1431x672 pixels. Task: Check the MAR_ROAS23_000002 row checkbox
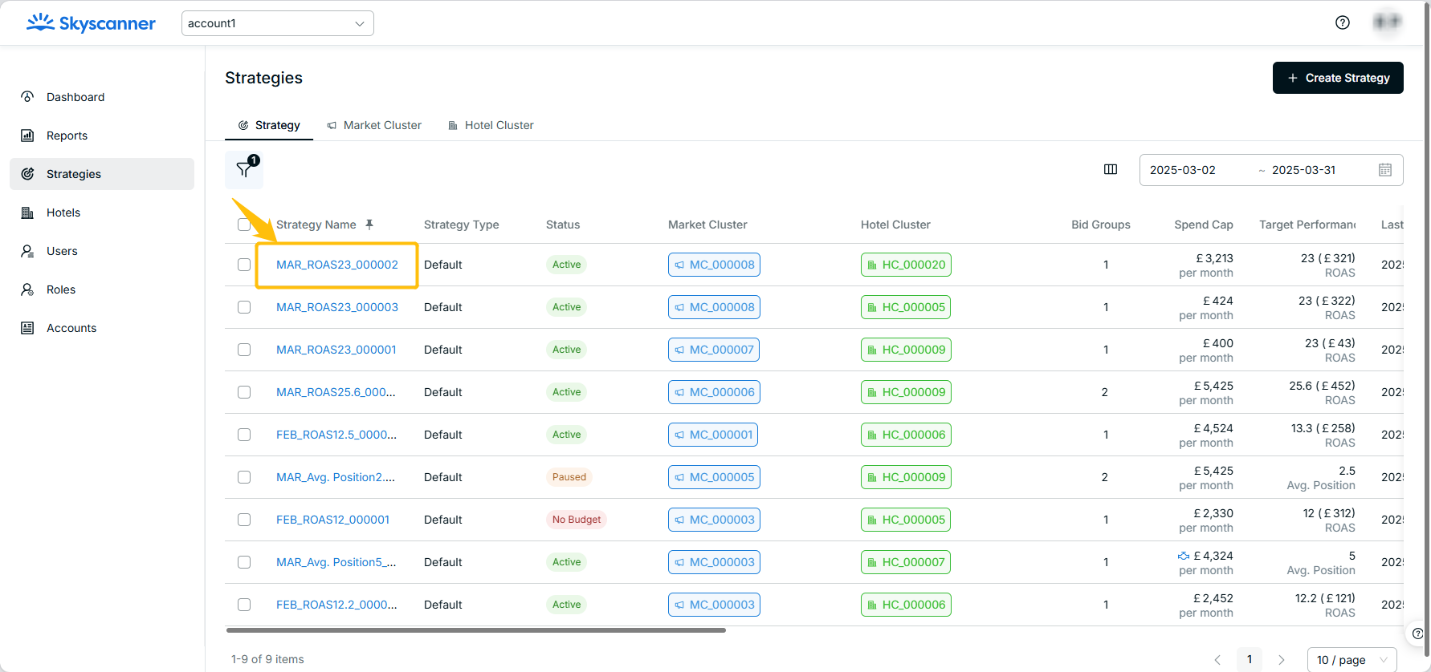[244, 265]
